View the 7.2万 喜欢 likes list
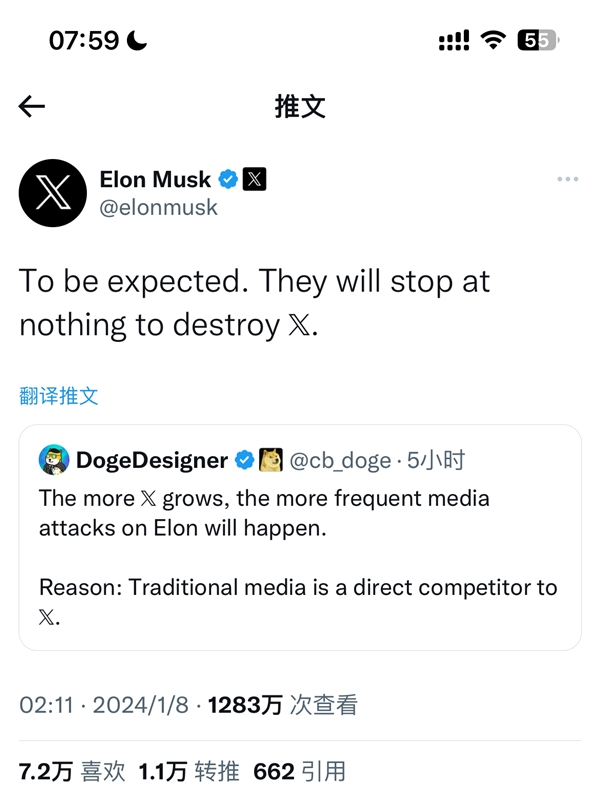The height and width of the screenshot is (796, 600). [72, 771]
